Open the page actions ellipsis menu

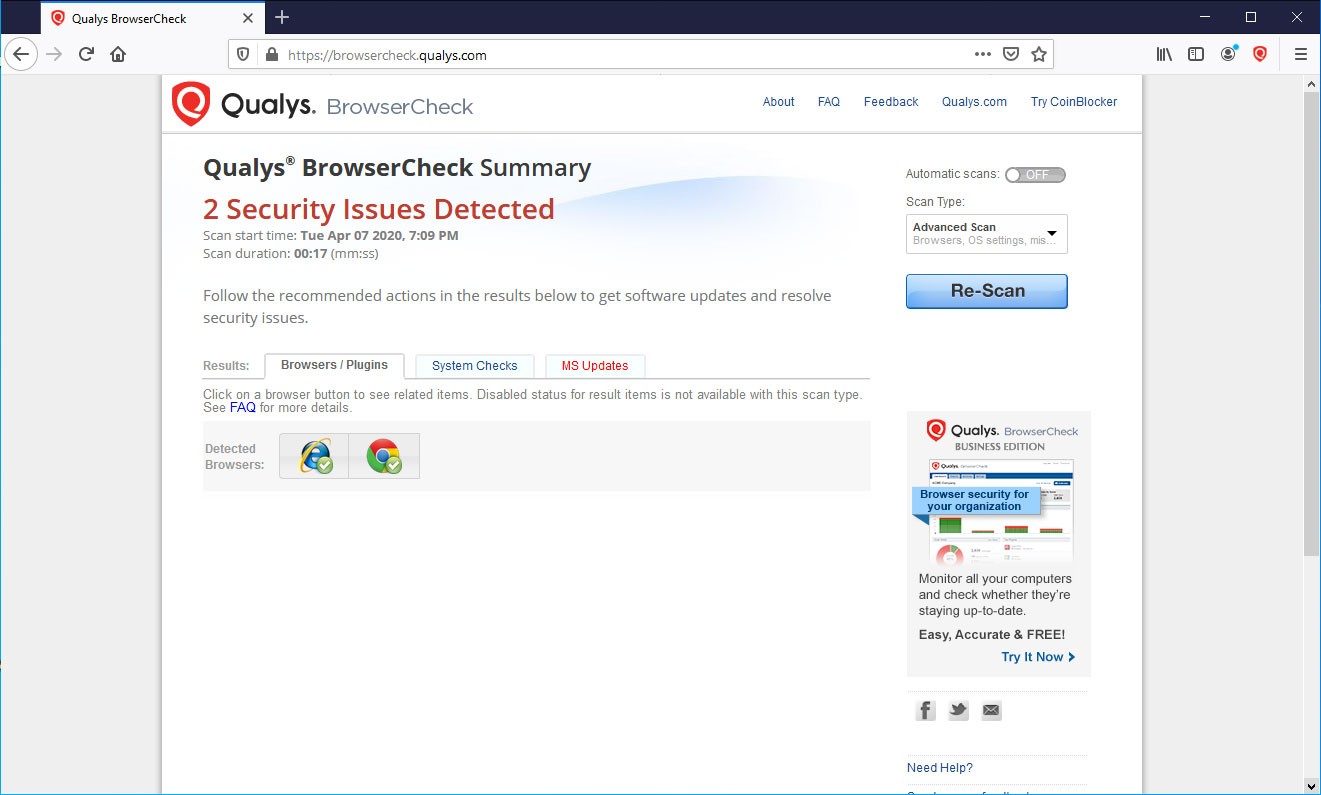pyautogui.click(x=983, y=55)
